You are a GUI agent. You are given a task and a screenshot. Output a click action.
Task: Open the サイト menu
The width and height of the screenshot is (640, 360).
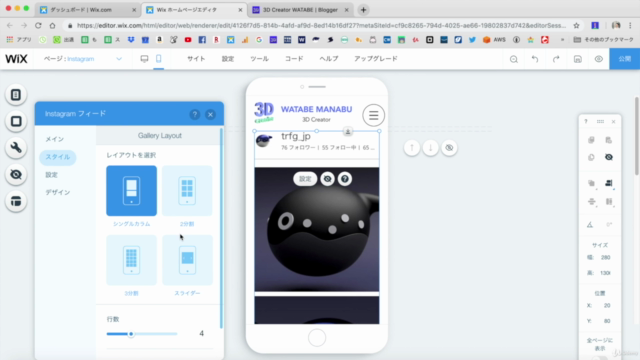click(196, 59)
